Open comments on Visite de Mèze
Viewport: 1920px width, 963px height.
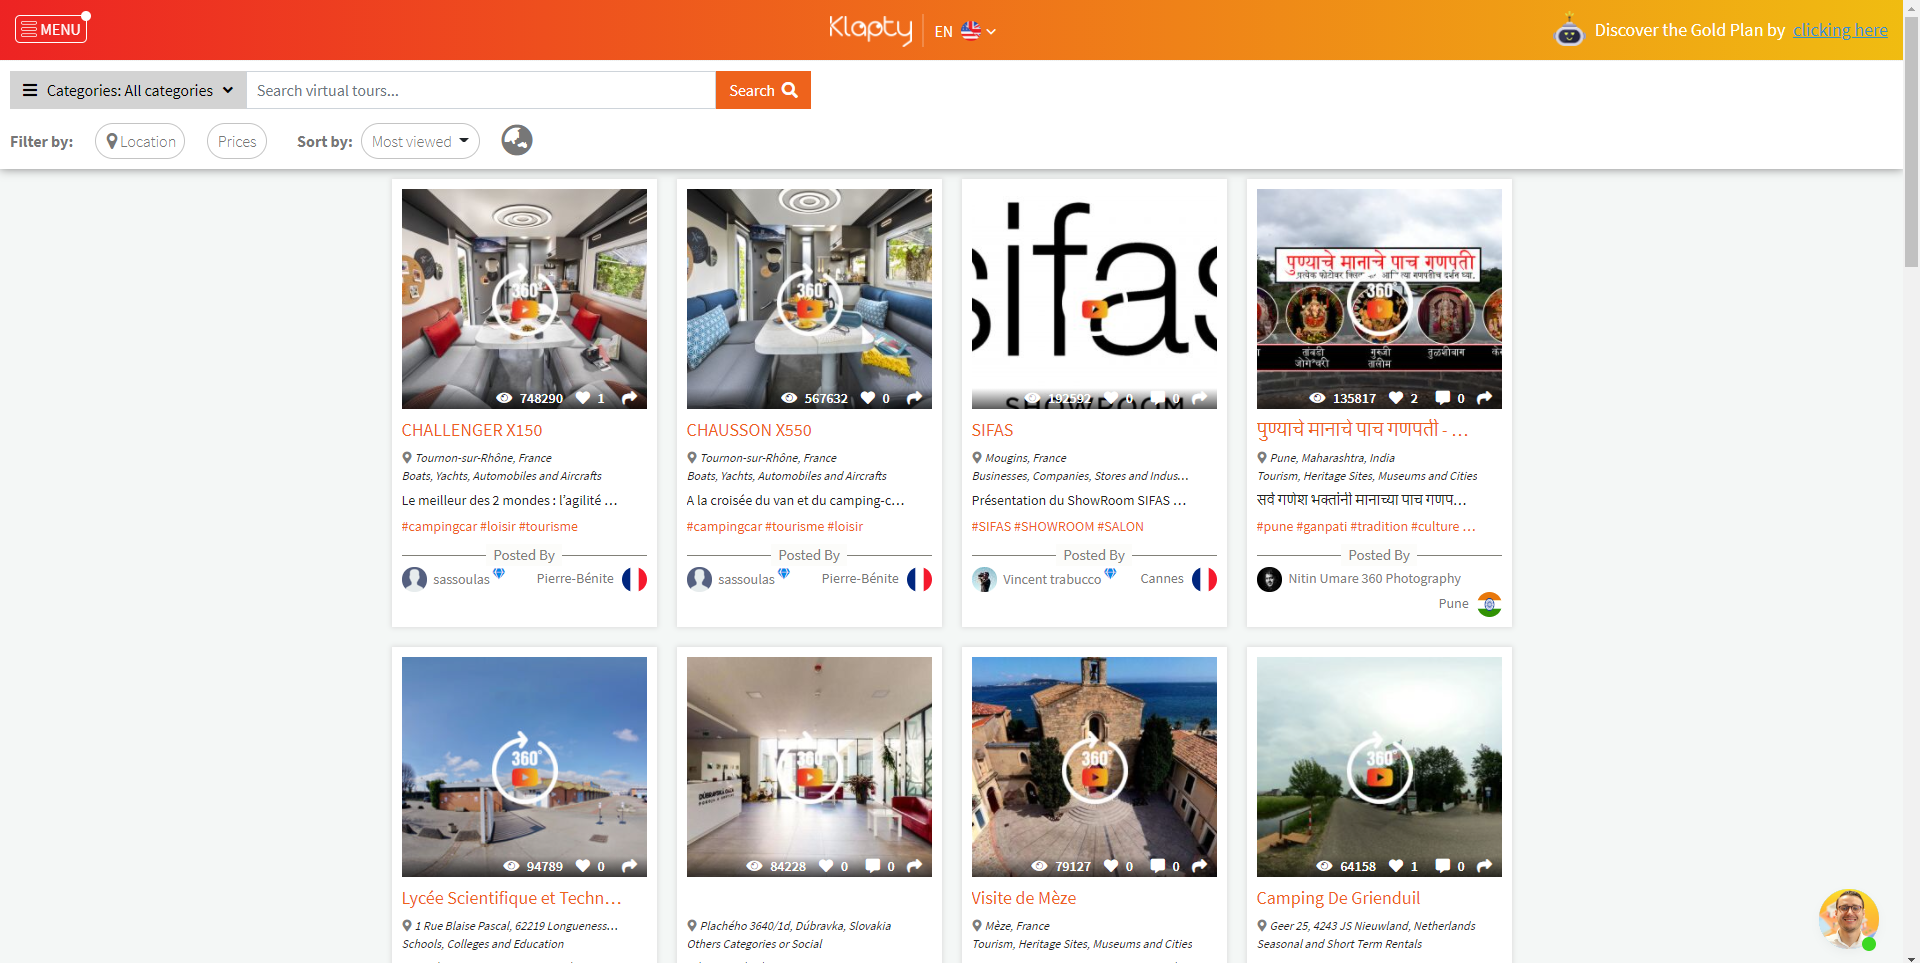(x=1158, y=866)
